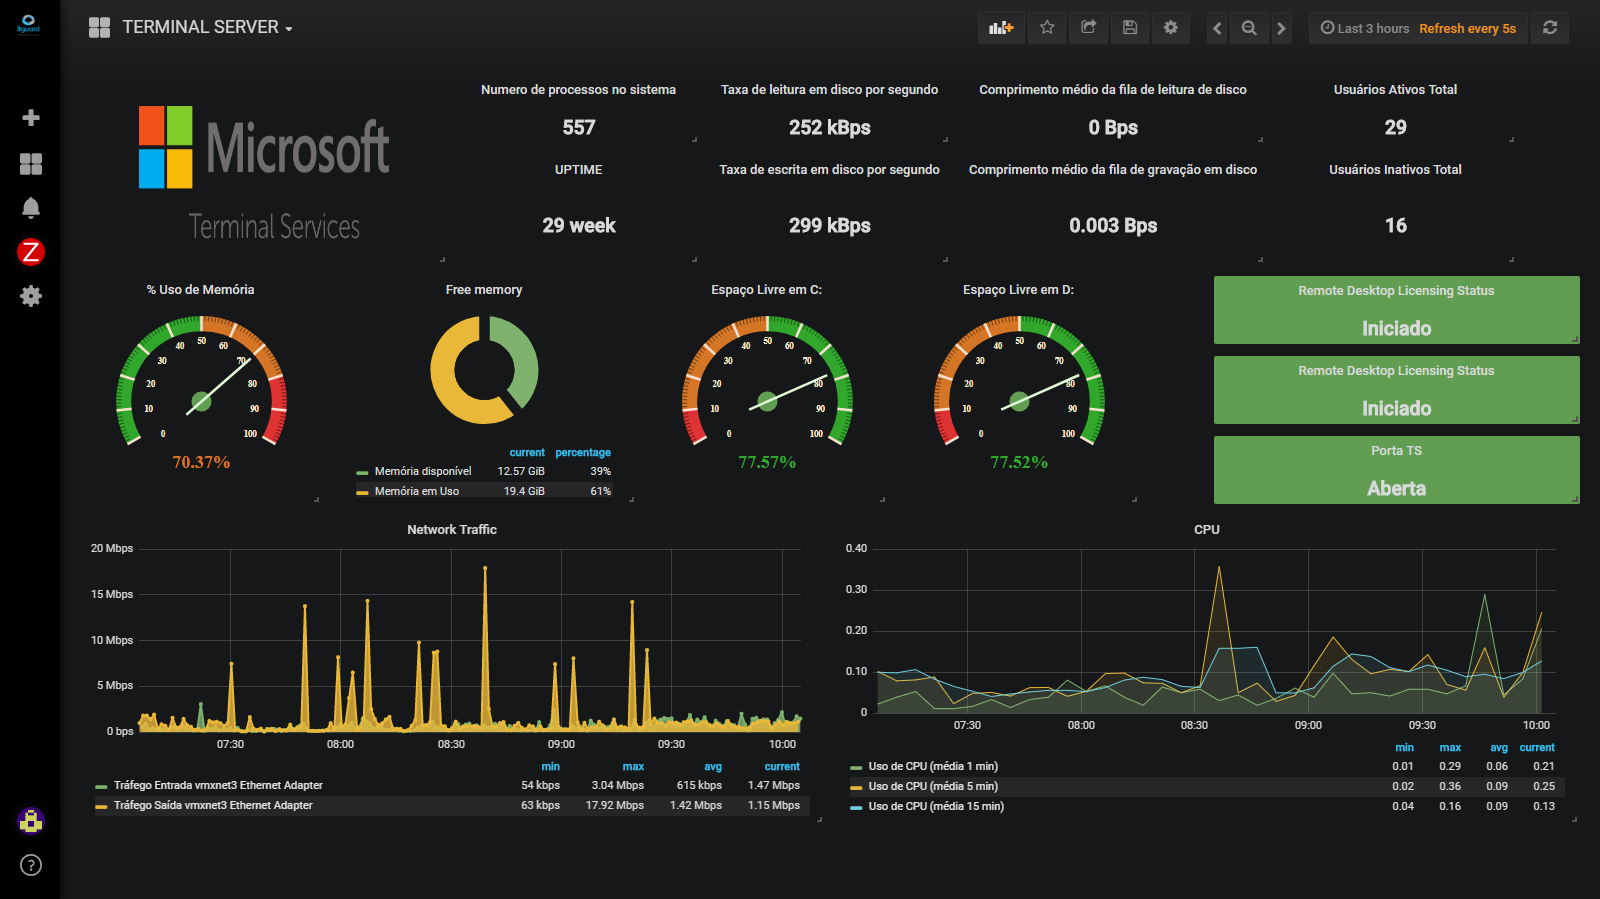Image resolution: width=1600 pixels, height=899 pixels.
Task: Click the Refresh every 5s label
Action: [x=1467, y=28]
